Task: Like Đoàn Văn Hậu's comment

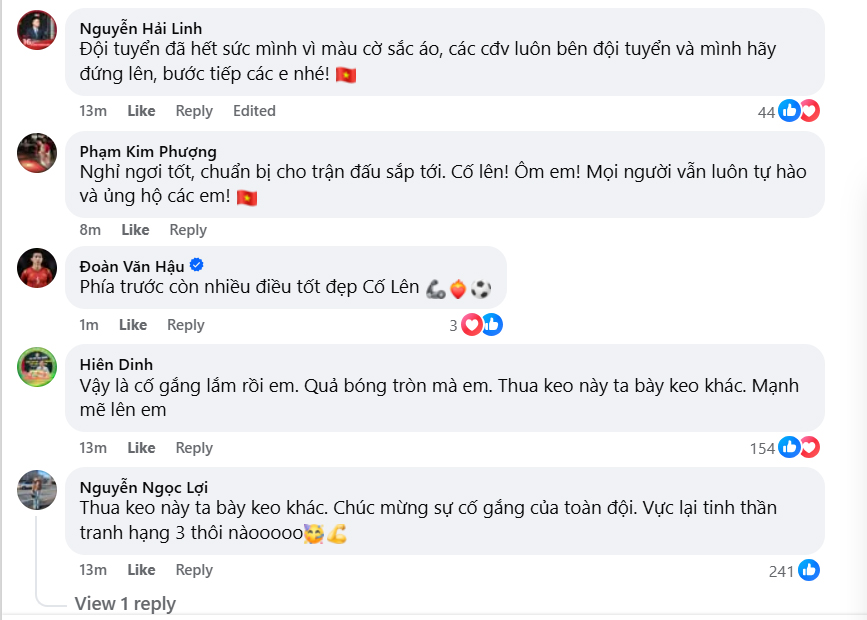Action: coord(132,324)
